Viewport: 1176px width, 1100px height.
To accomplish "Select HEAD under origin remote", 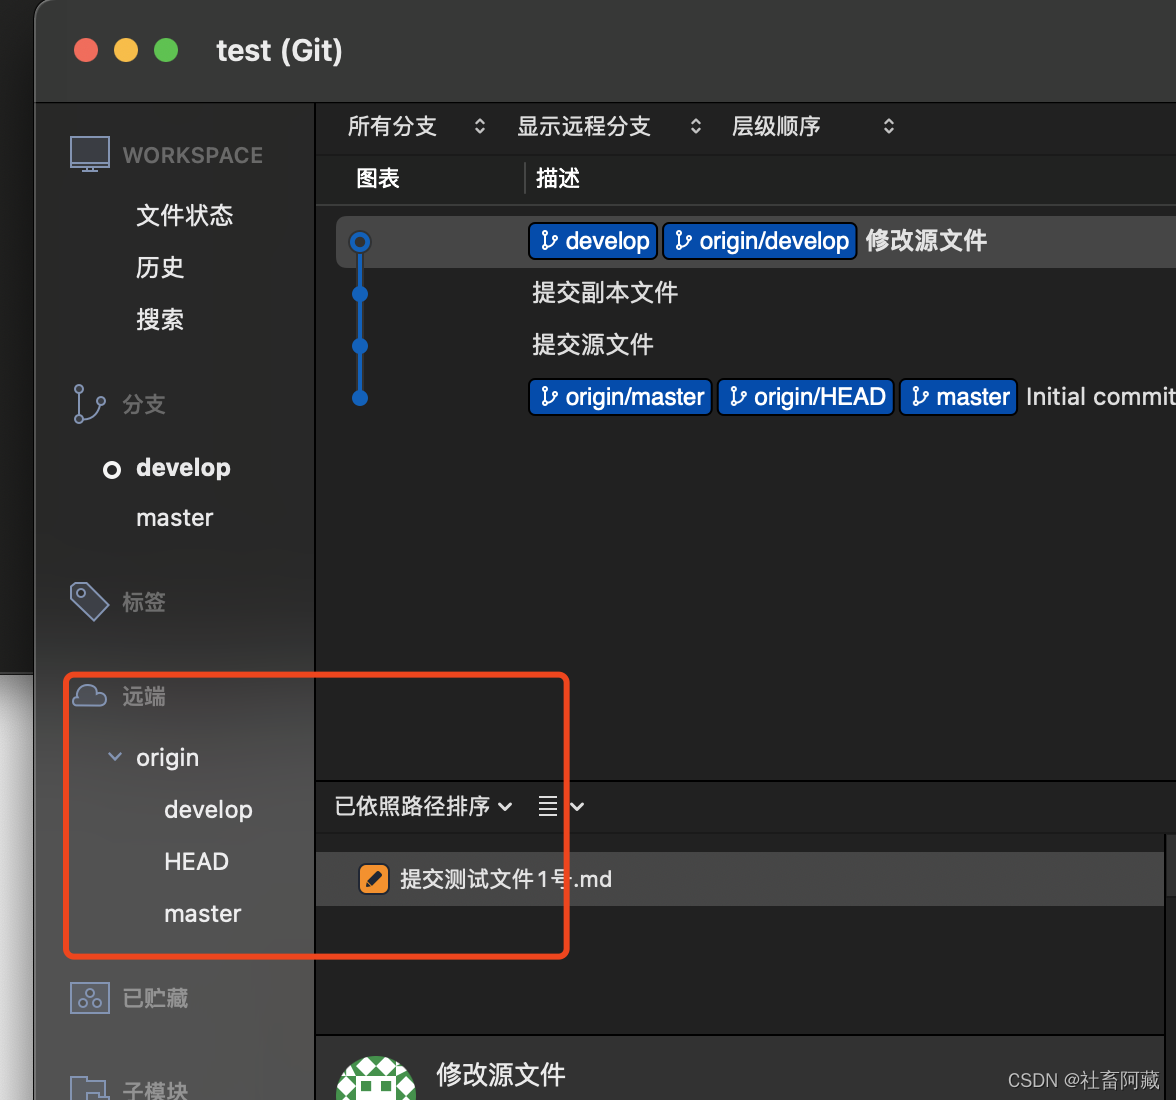I will tap(196, 862).
